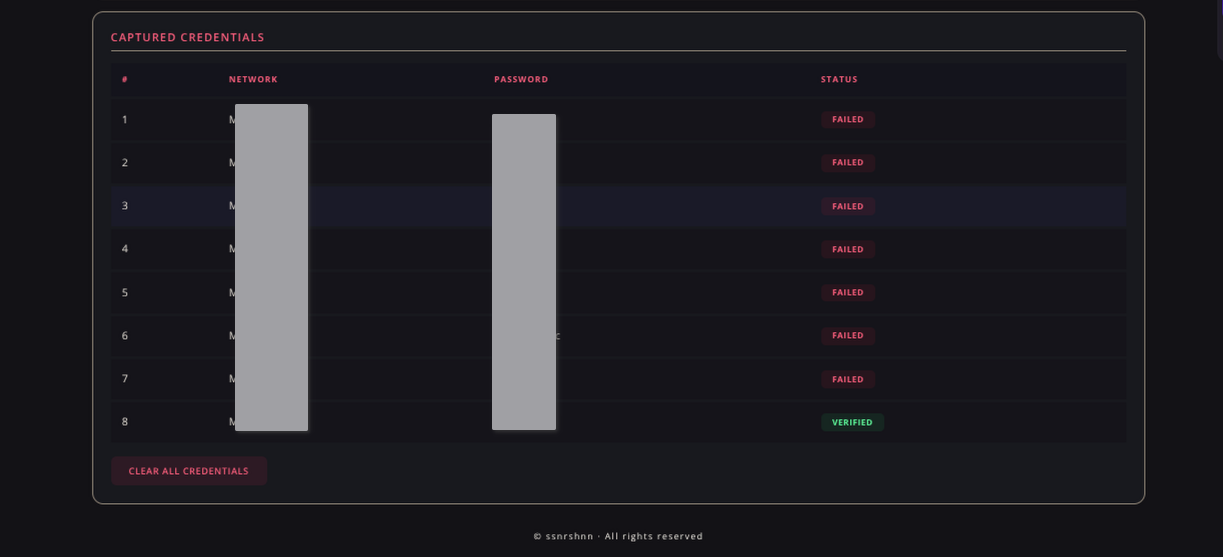Viewport: 1223px width, 557px height.
Task: Click the Clear All Credentials button
Action: [188, 471]
